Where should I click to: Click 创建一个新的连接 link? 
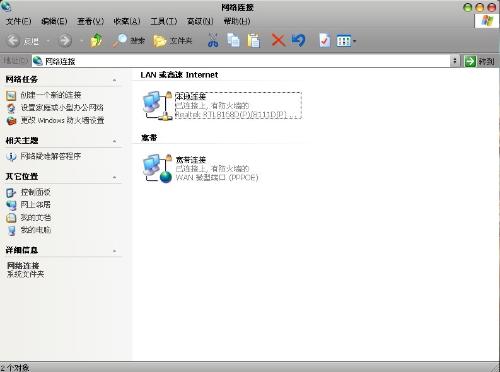(51, 95)
